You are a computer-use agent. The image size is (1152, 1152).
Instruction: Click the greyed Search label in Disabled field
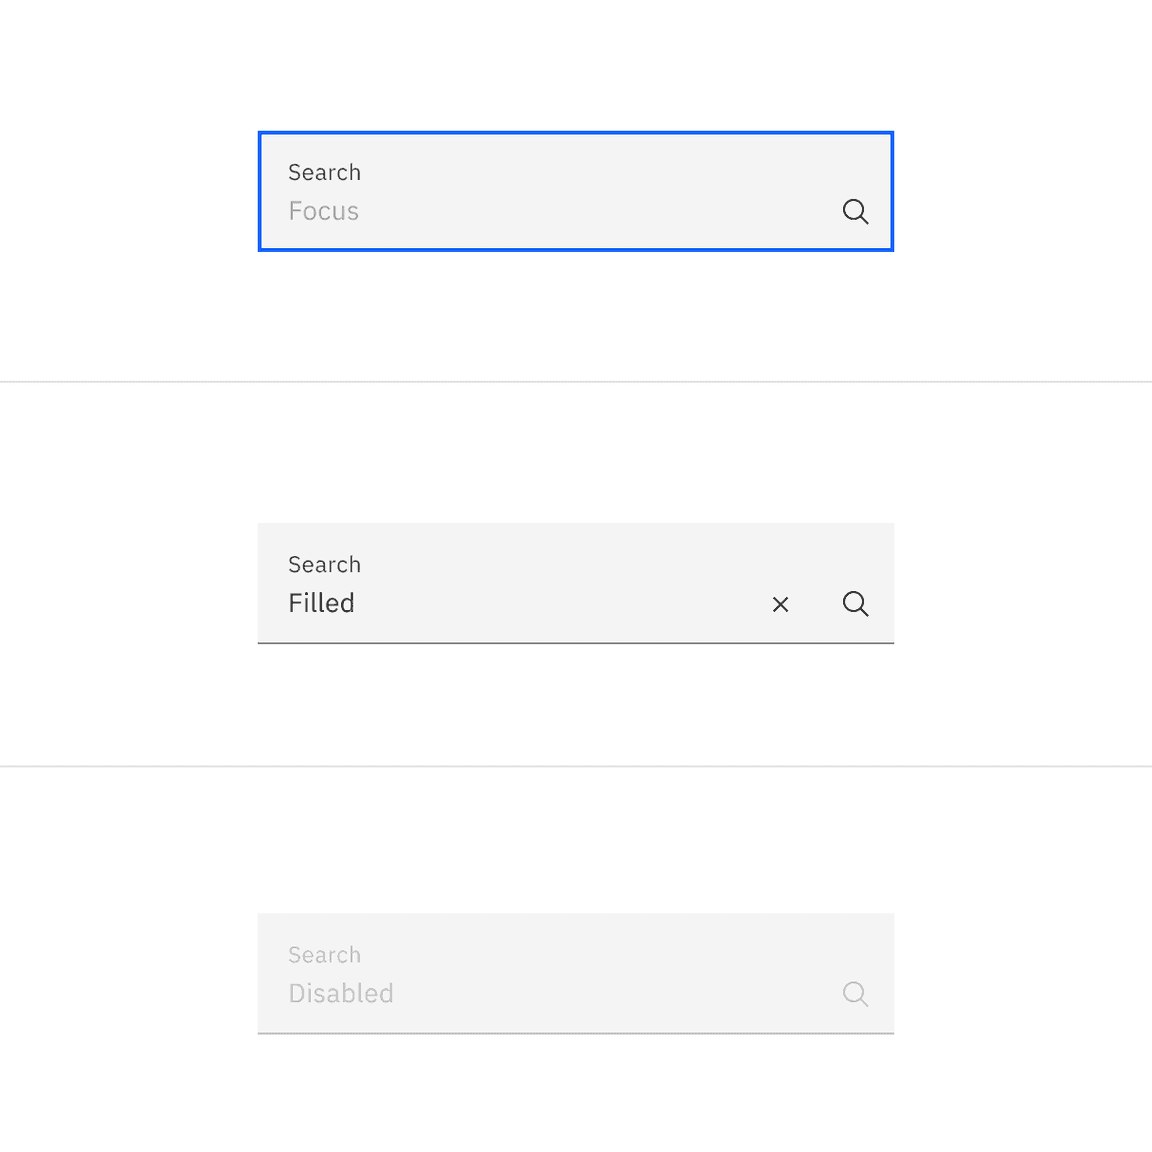click(x=324, y=955)
